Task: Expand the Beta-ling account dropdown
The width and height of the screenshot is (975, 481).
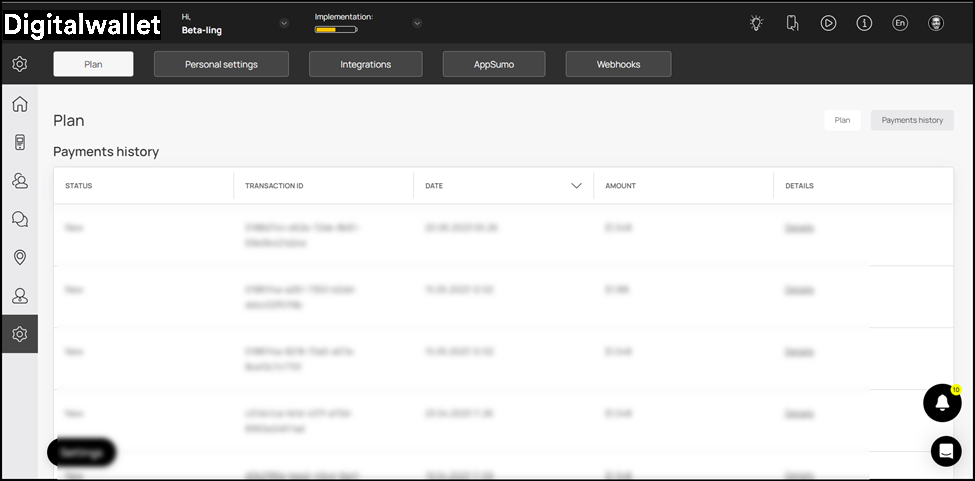Action: pyautogui.click(x=284, y=23)
